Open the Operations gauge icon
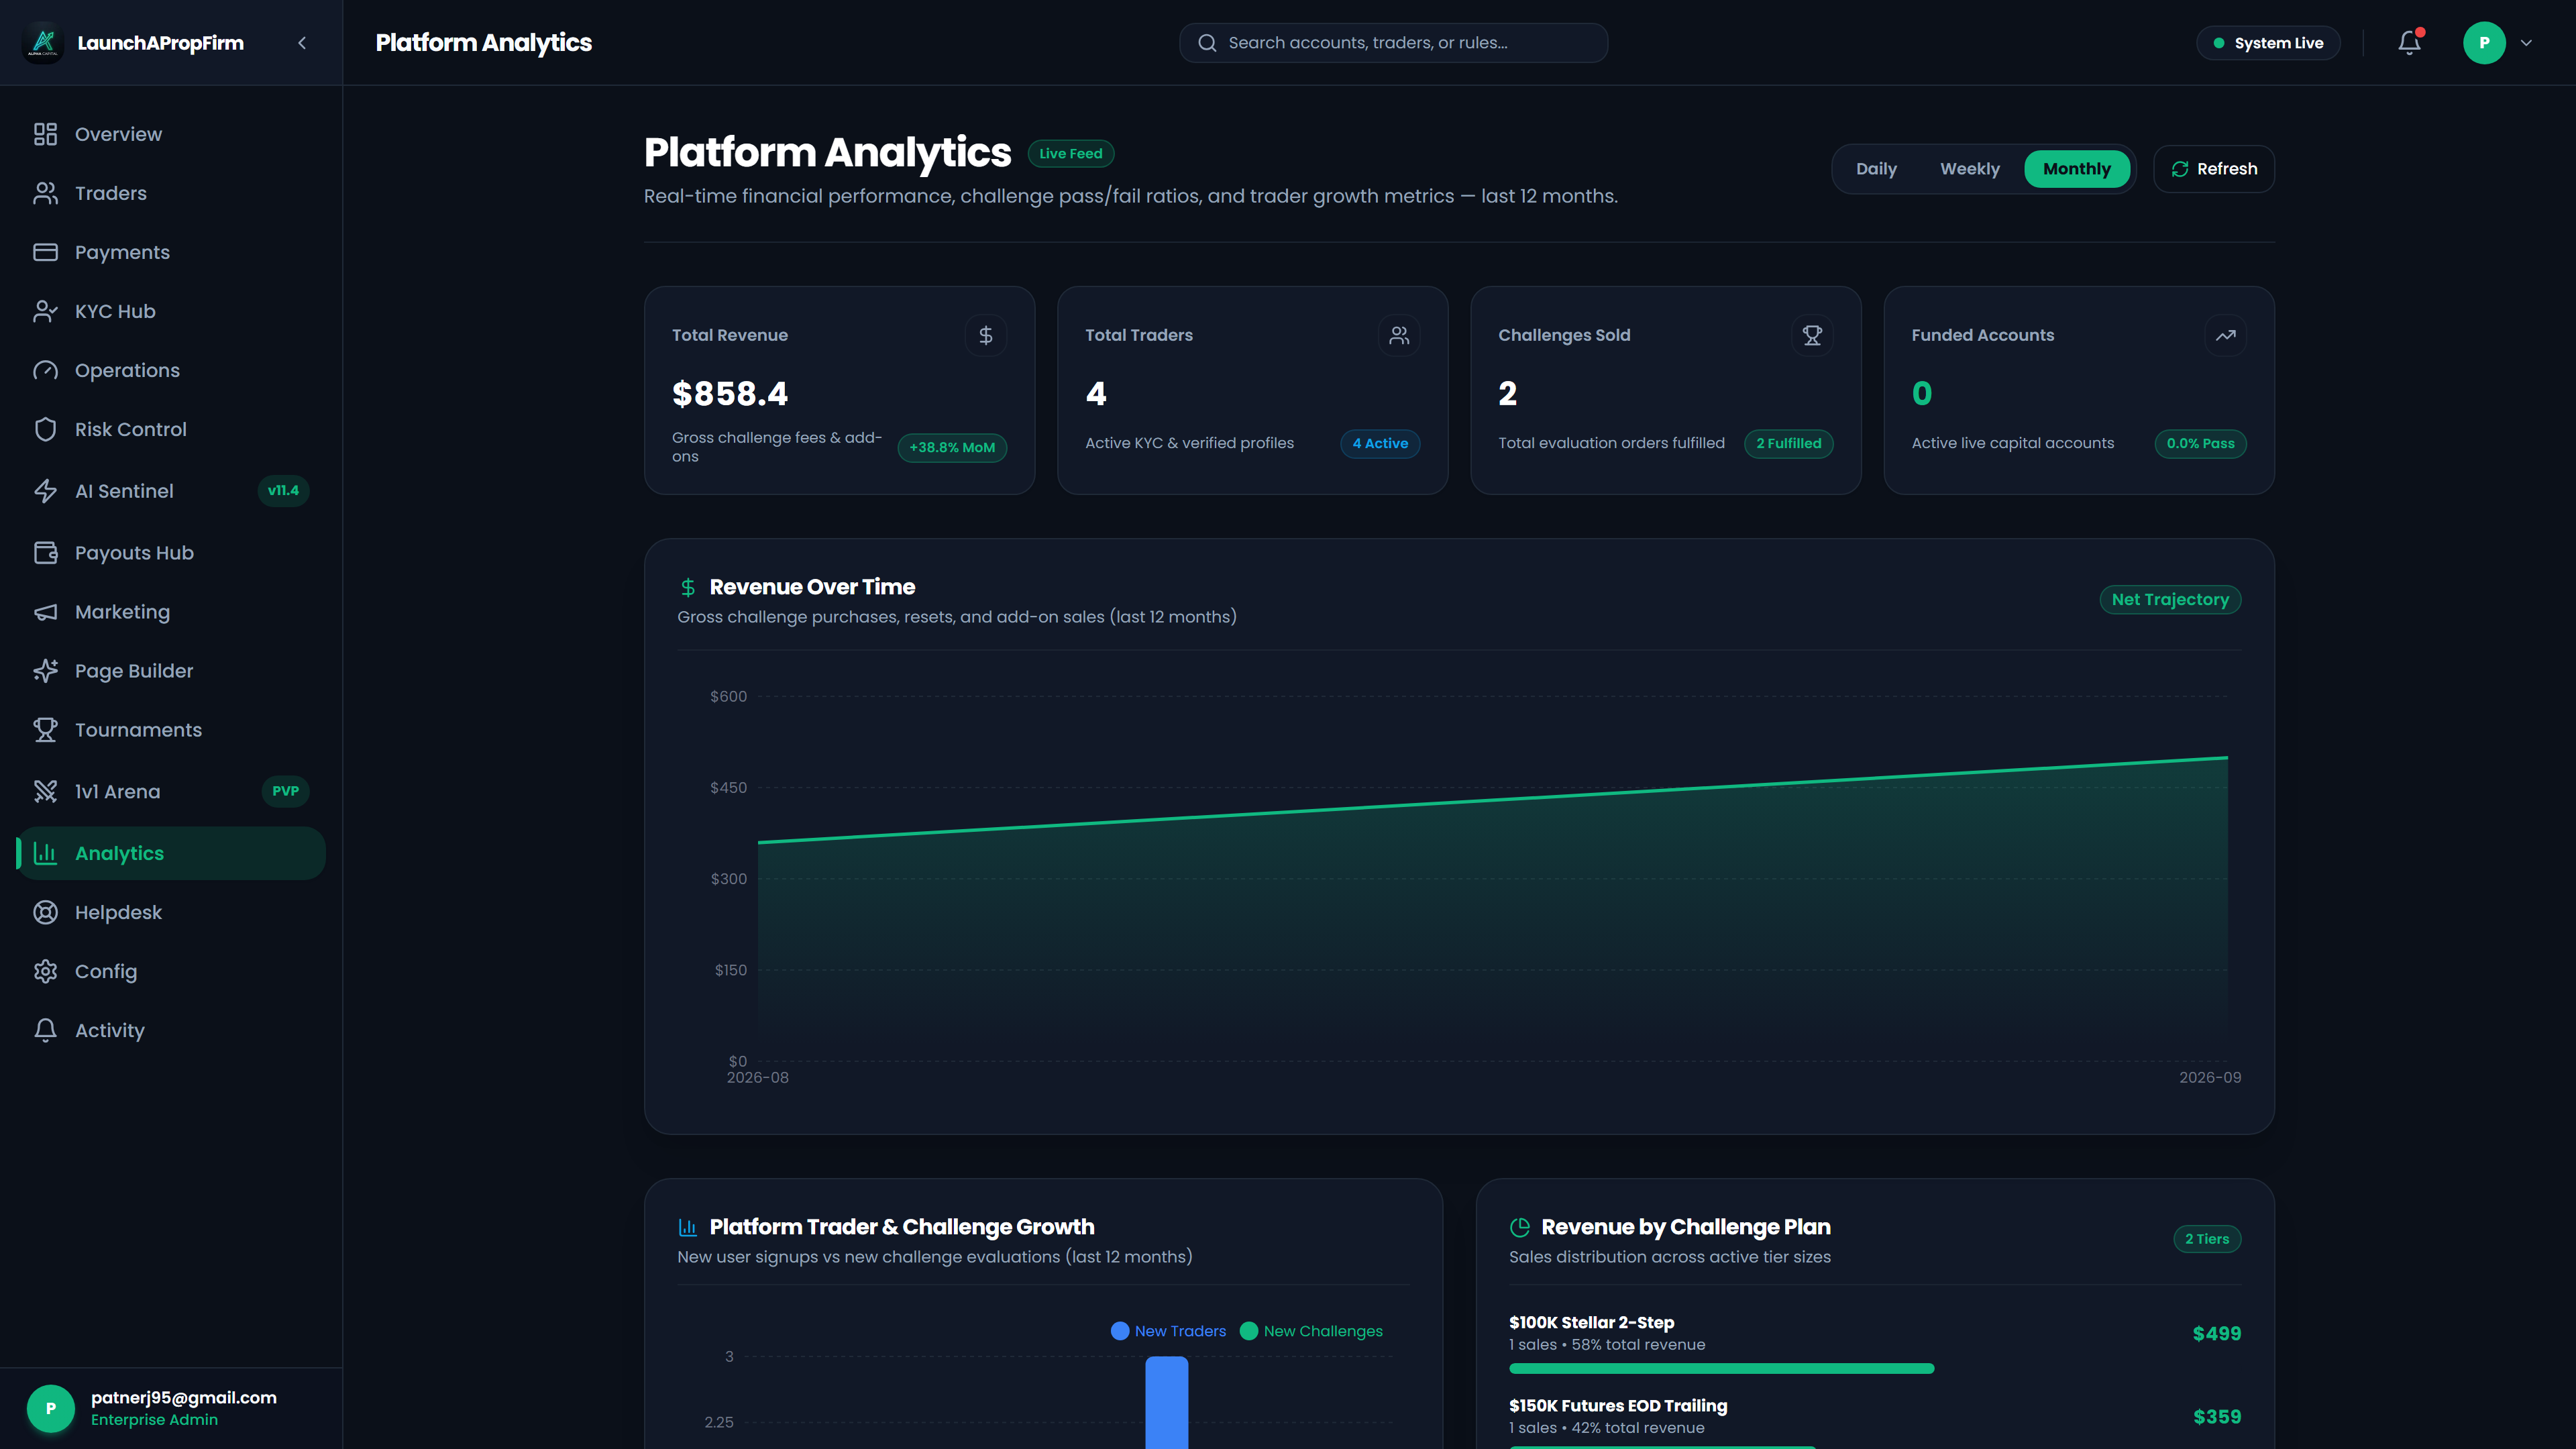2576x1449 pixels. [45, 370]
